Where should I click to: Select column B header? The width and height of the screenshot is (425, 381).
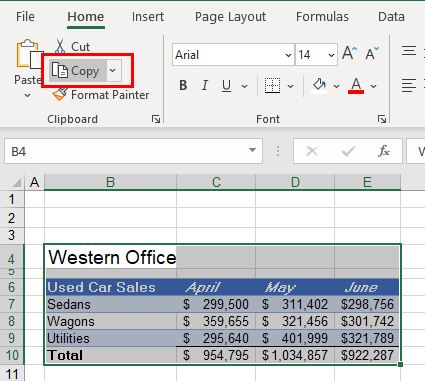[x=110, y=182]
